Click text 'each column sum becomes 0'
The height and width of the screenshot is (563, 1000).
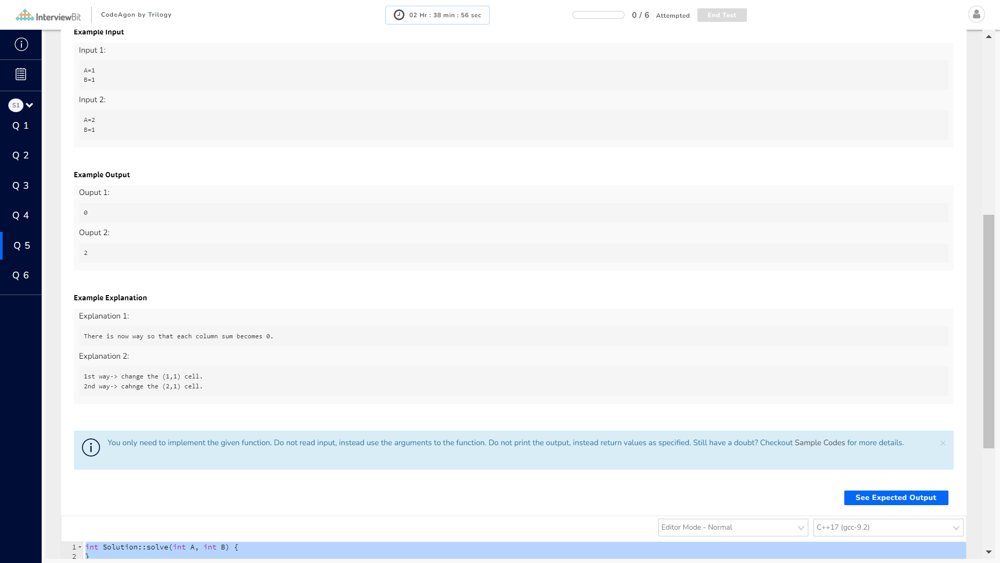[x=224, y=336]
